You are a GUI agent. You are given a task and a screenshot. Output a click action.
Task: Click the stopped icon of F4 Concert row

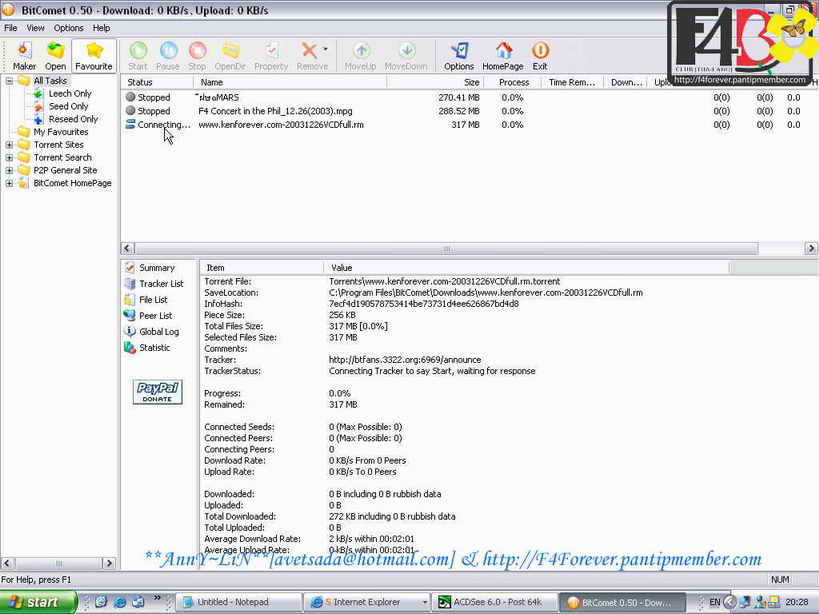(131, 111)
